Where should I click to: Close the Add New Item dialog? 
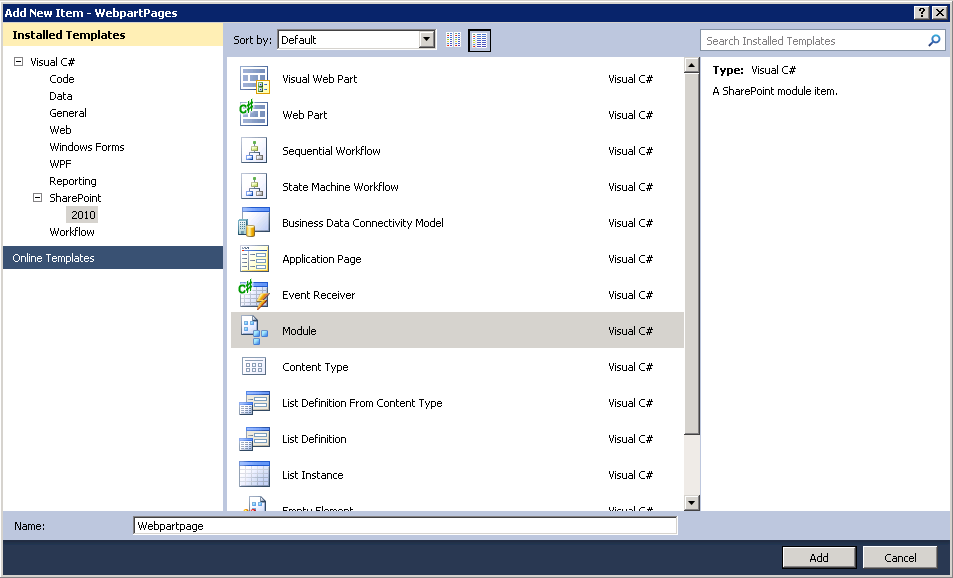coord(940,13)
